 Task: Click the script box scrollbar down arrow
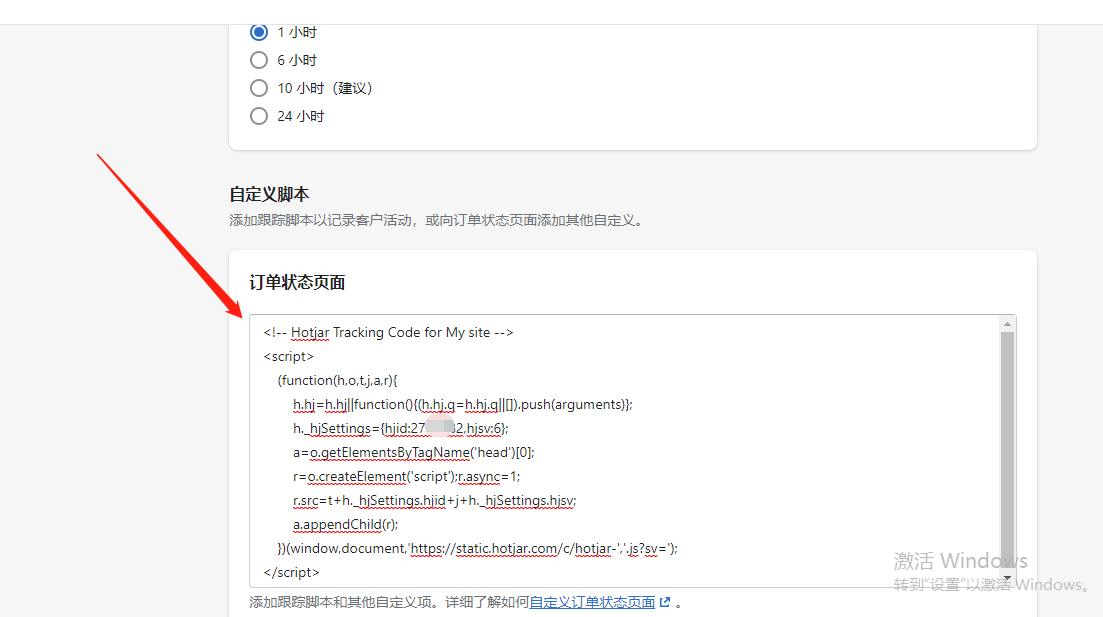click(x=1007, y=578)
